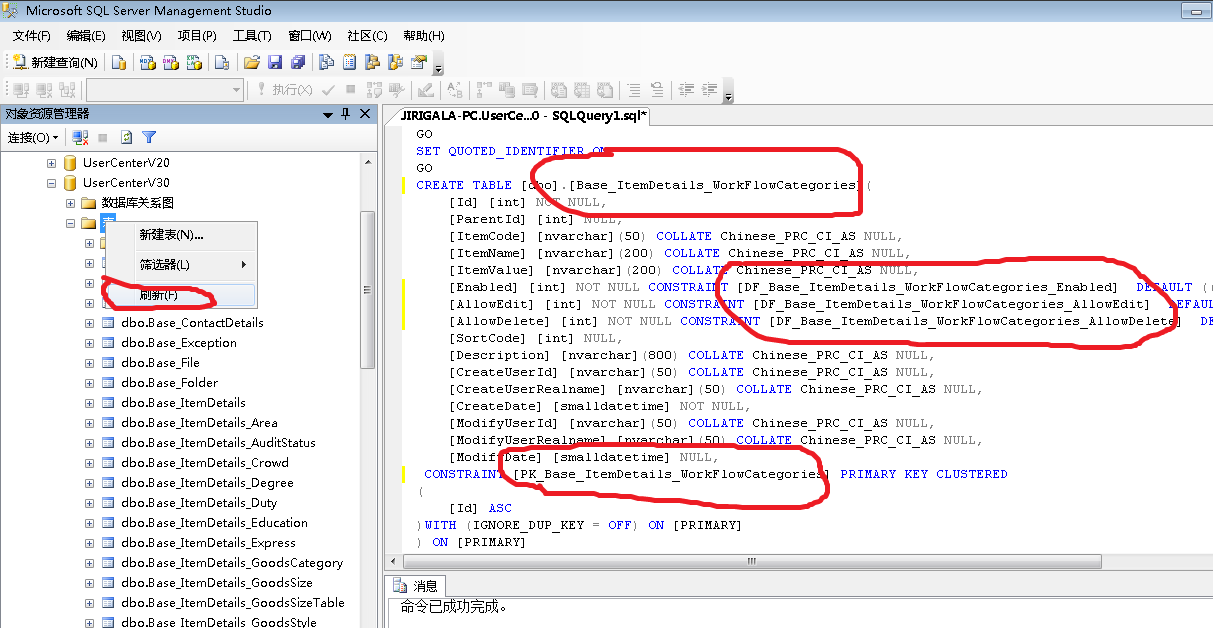The image size is (1213, 628).
Task: Click the Open File folder icon
Action: [252, 62]
